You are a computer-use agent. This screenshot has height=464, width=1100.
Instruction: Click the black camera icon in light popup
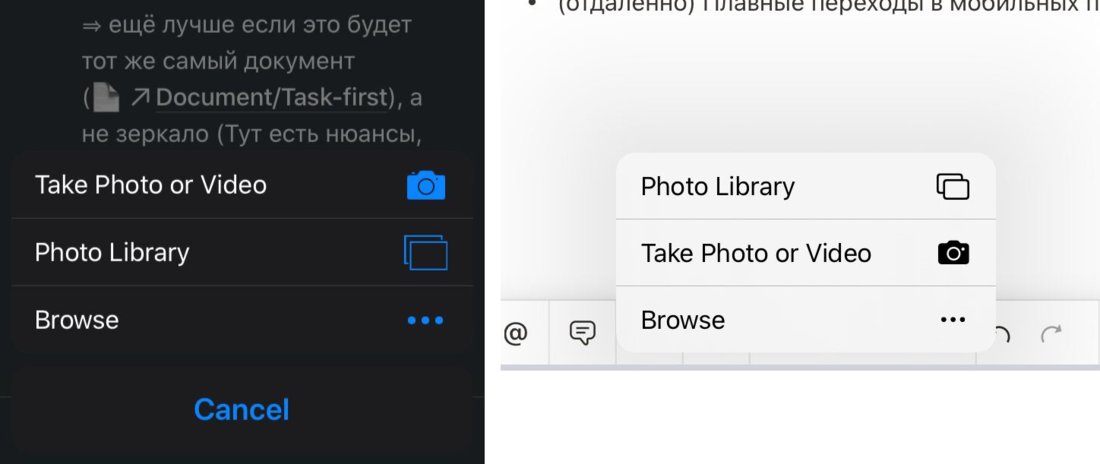(x=953, y=253)
